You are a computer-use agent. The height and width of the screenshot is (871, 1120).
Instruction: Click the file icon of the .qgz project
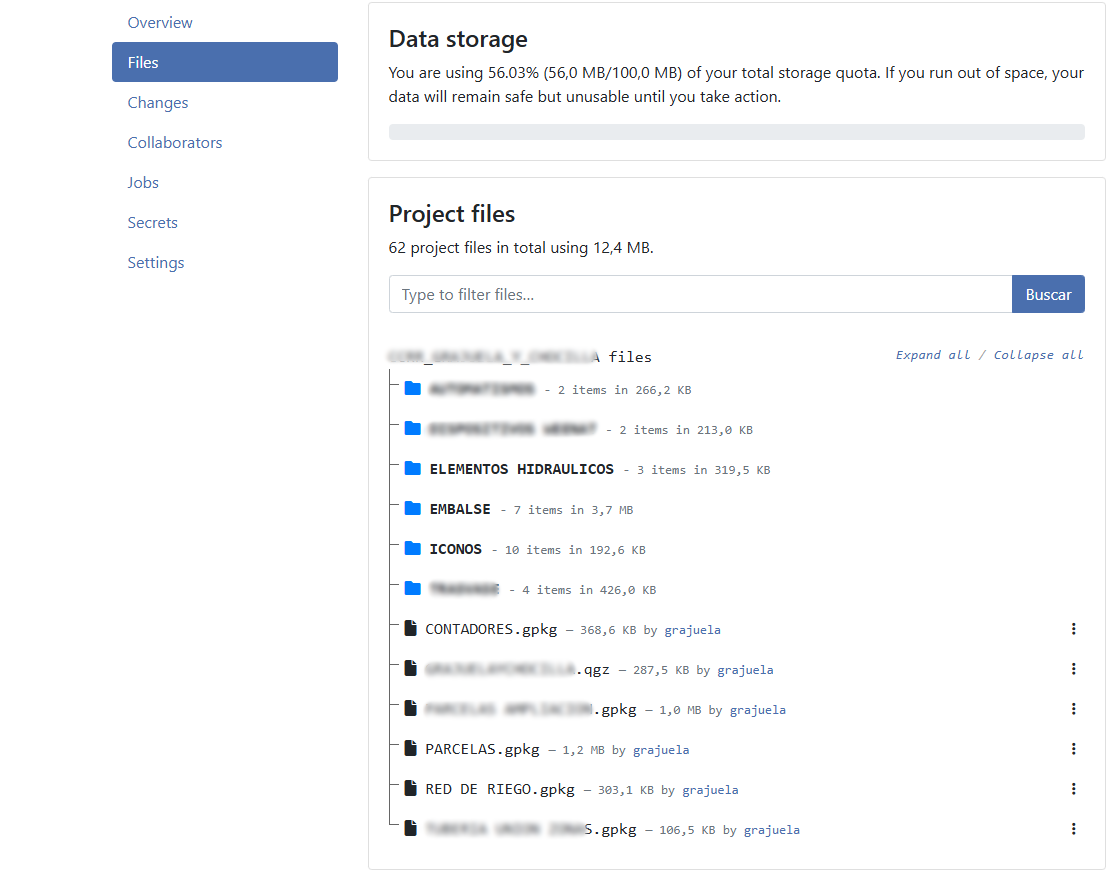click(x=410, y=668)
